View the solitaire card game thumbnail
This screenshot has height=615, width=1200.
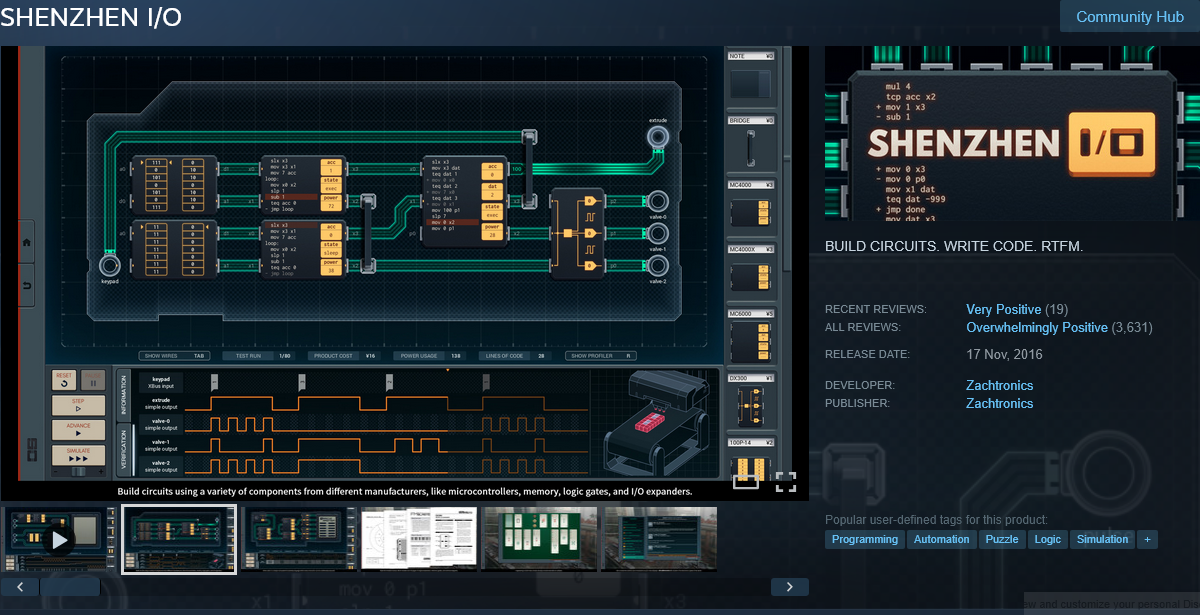[539, 539]
